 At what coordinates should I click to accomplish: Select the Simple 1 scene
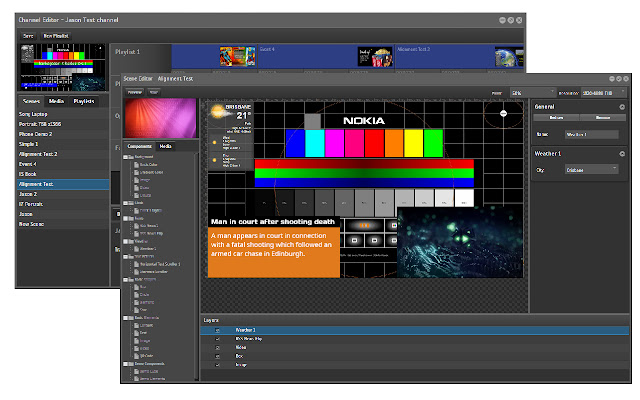pyautogui.click(x=63, y=144)
